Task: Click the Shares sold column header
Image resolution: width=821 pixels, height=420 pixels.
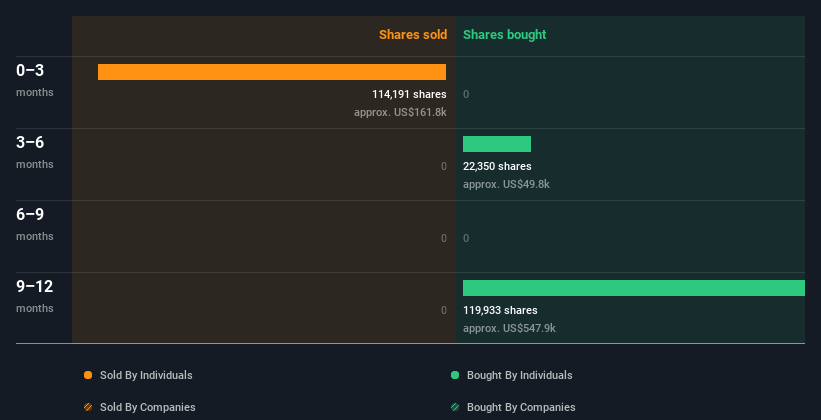Action: 413,35
